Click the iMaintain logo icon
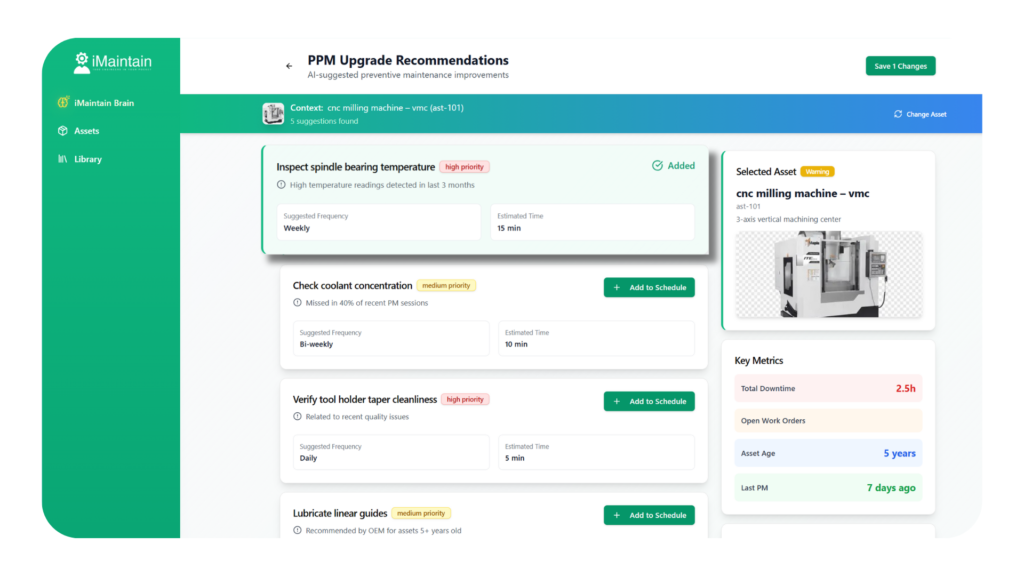The image size is (1024, 576). (x=82, y=63)
